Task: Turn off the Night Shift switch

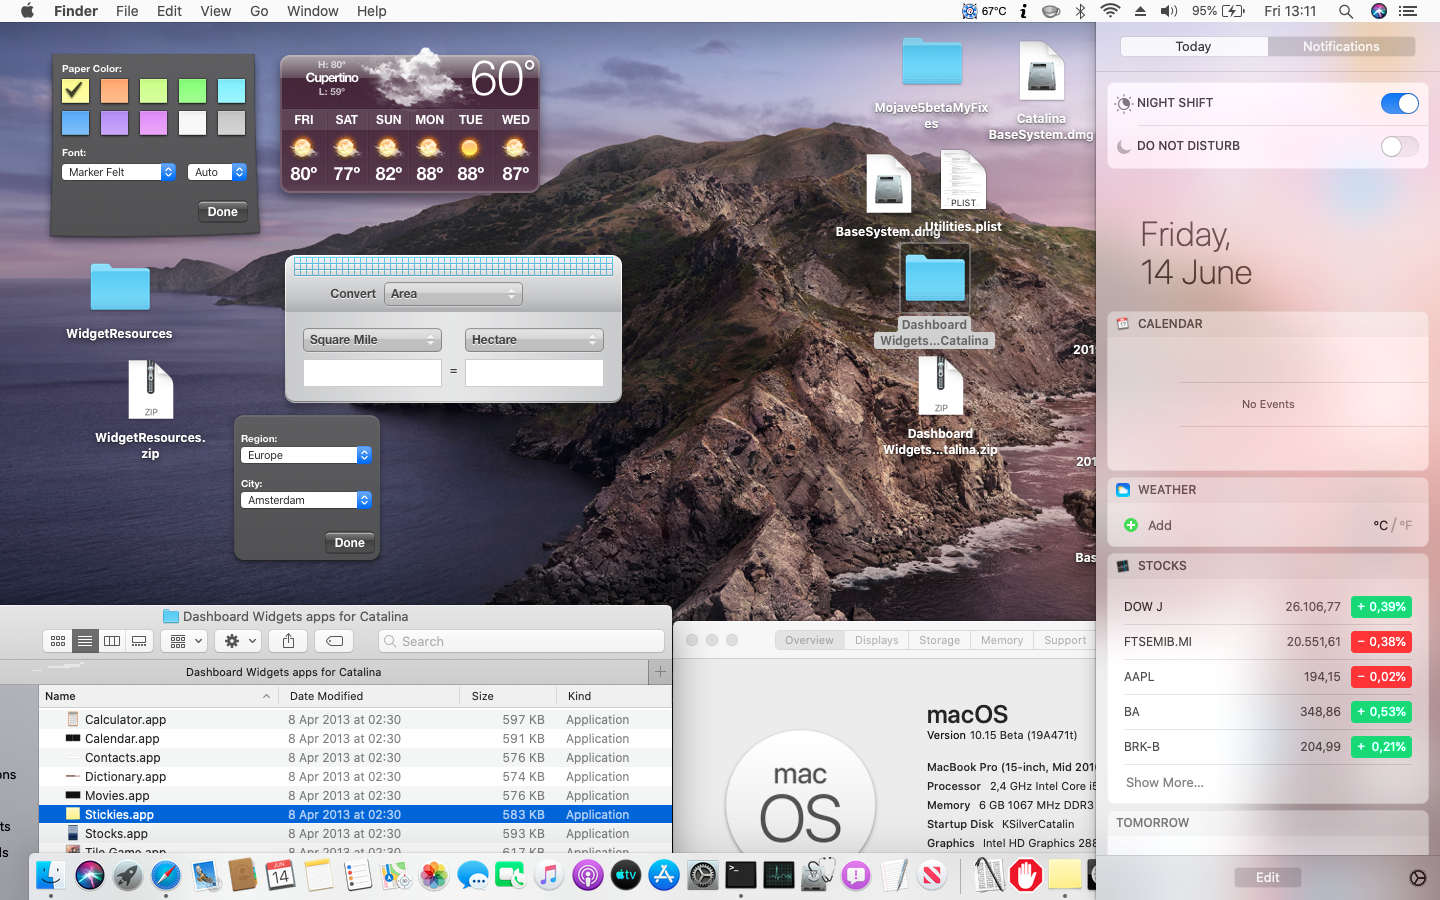Action: click(1399, 103)
